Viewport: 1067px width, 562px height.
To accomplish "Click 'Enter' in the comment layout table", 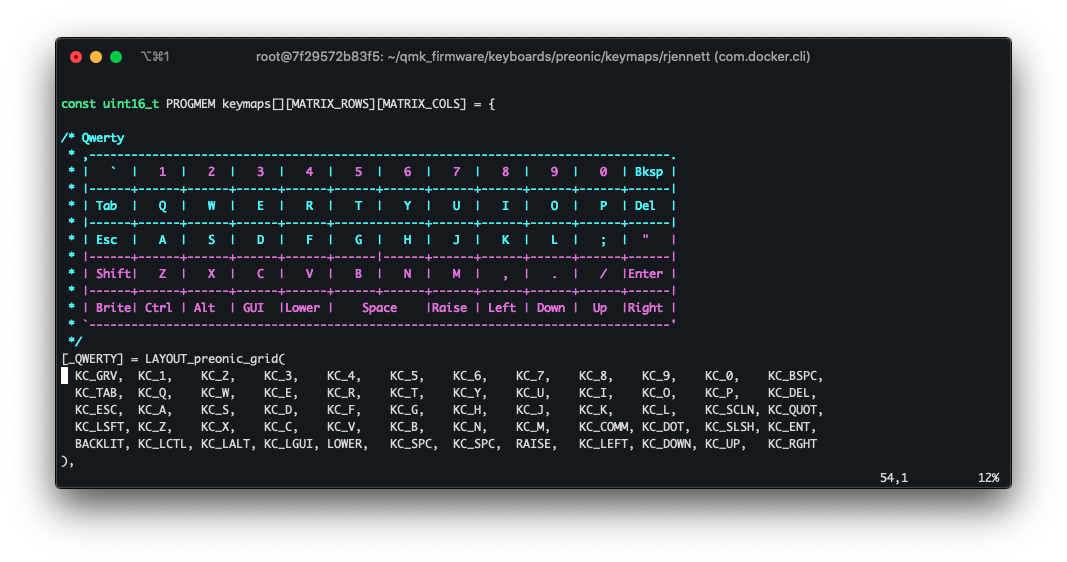I will 645,274.
